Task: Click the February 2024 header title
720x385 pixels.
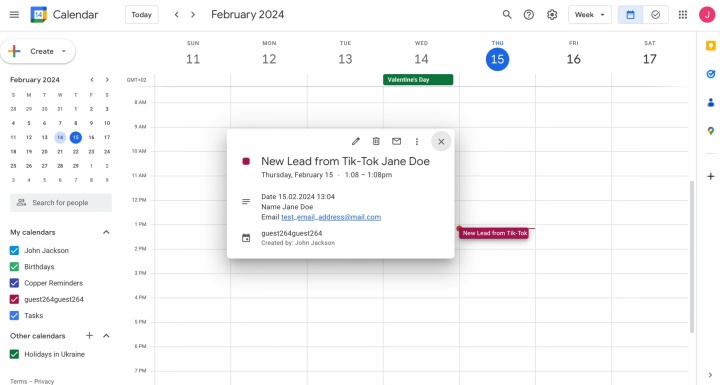Action: [248, 15]
